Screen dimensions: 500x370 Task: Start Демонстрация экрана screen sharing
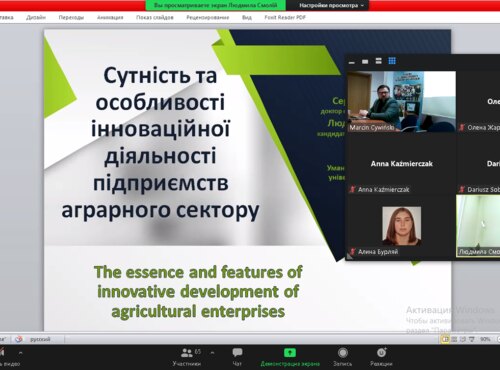[290, 357]
